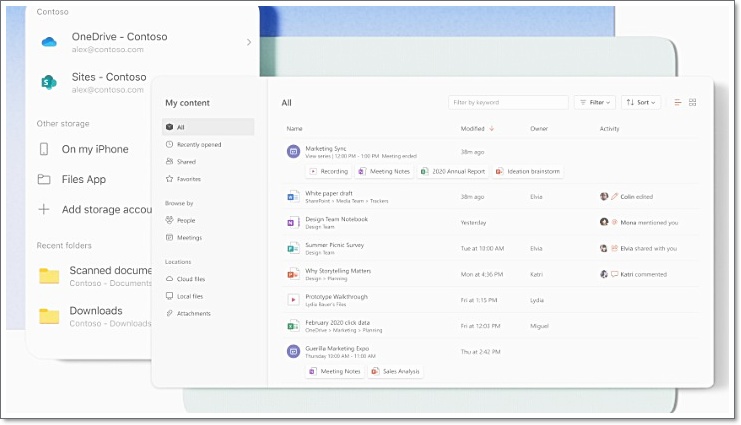Screen dimensions: 741x425
Task: Sort by Name column header
Action: tap(294, 129)
